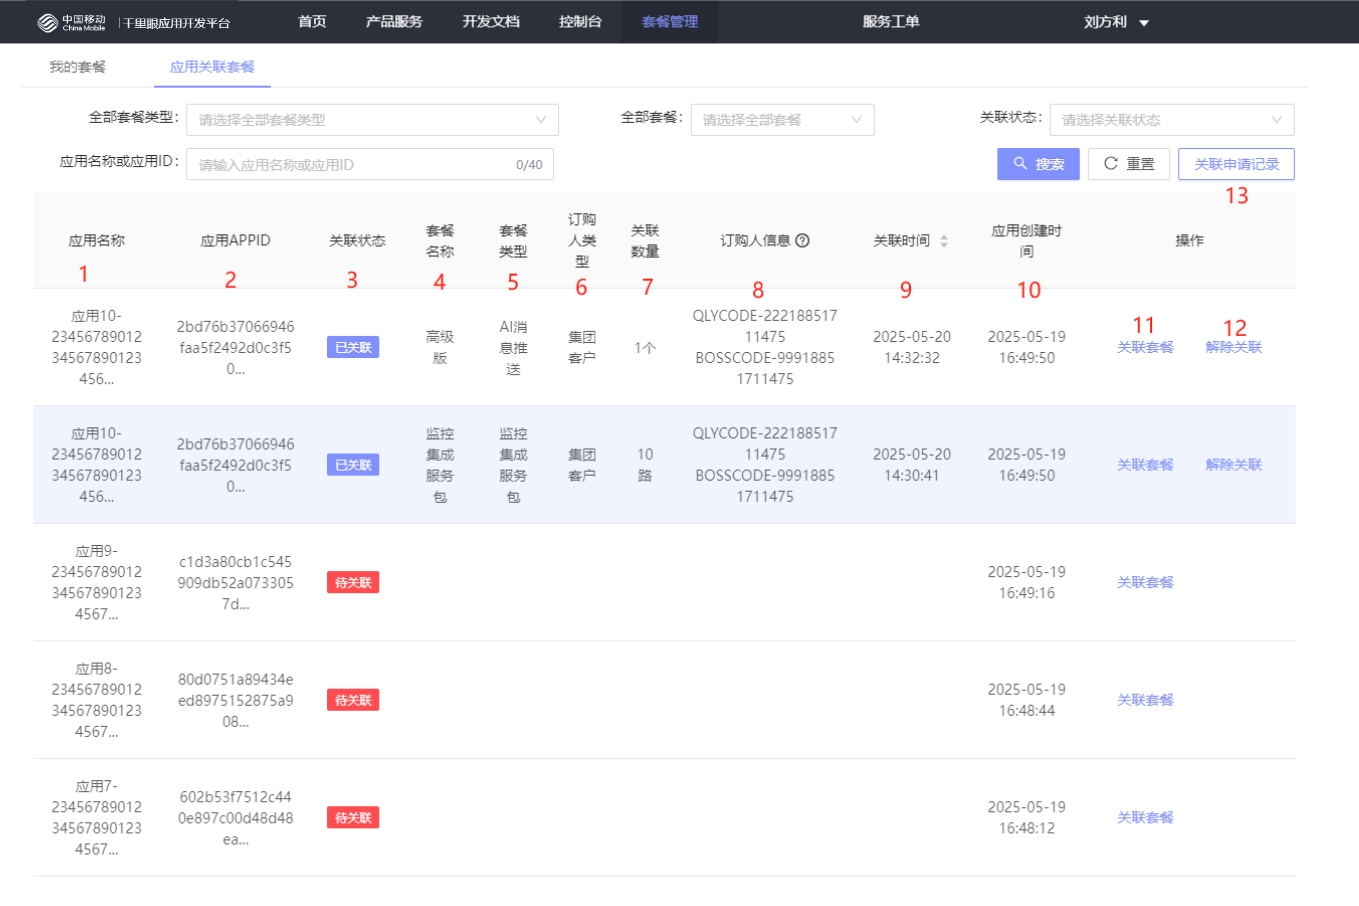The height and width of the screenshot is (906, 1359).
Task: Open the 全部套餐 dropdown
Action: [782, 120]
